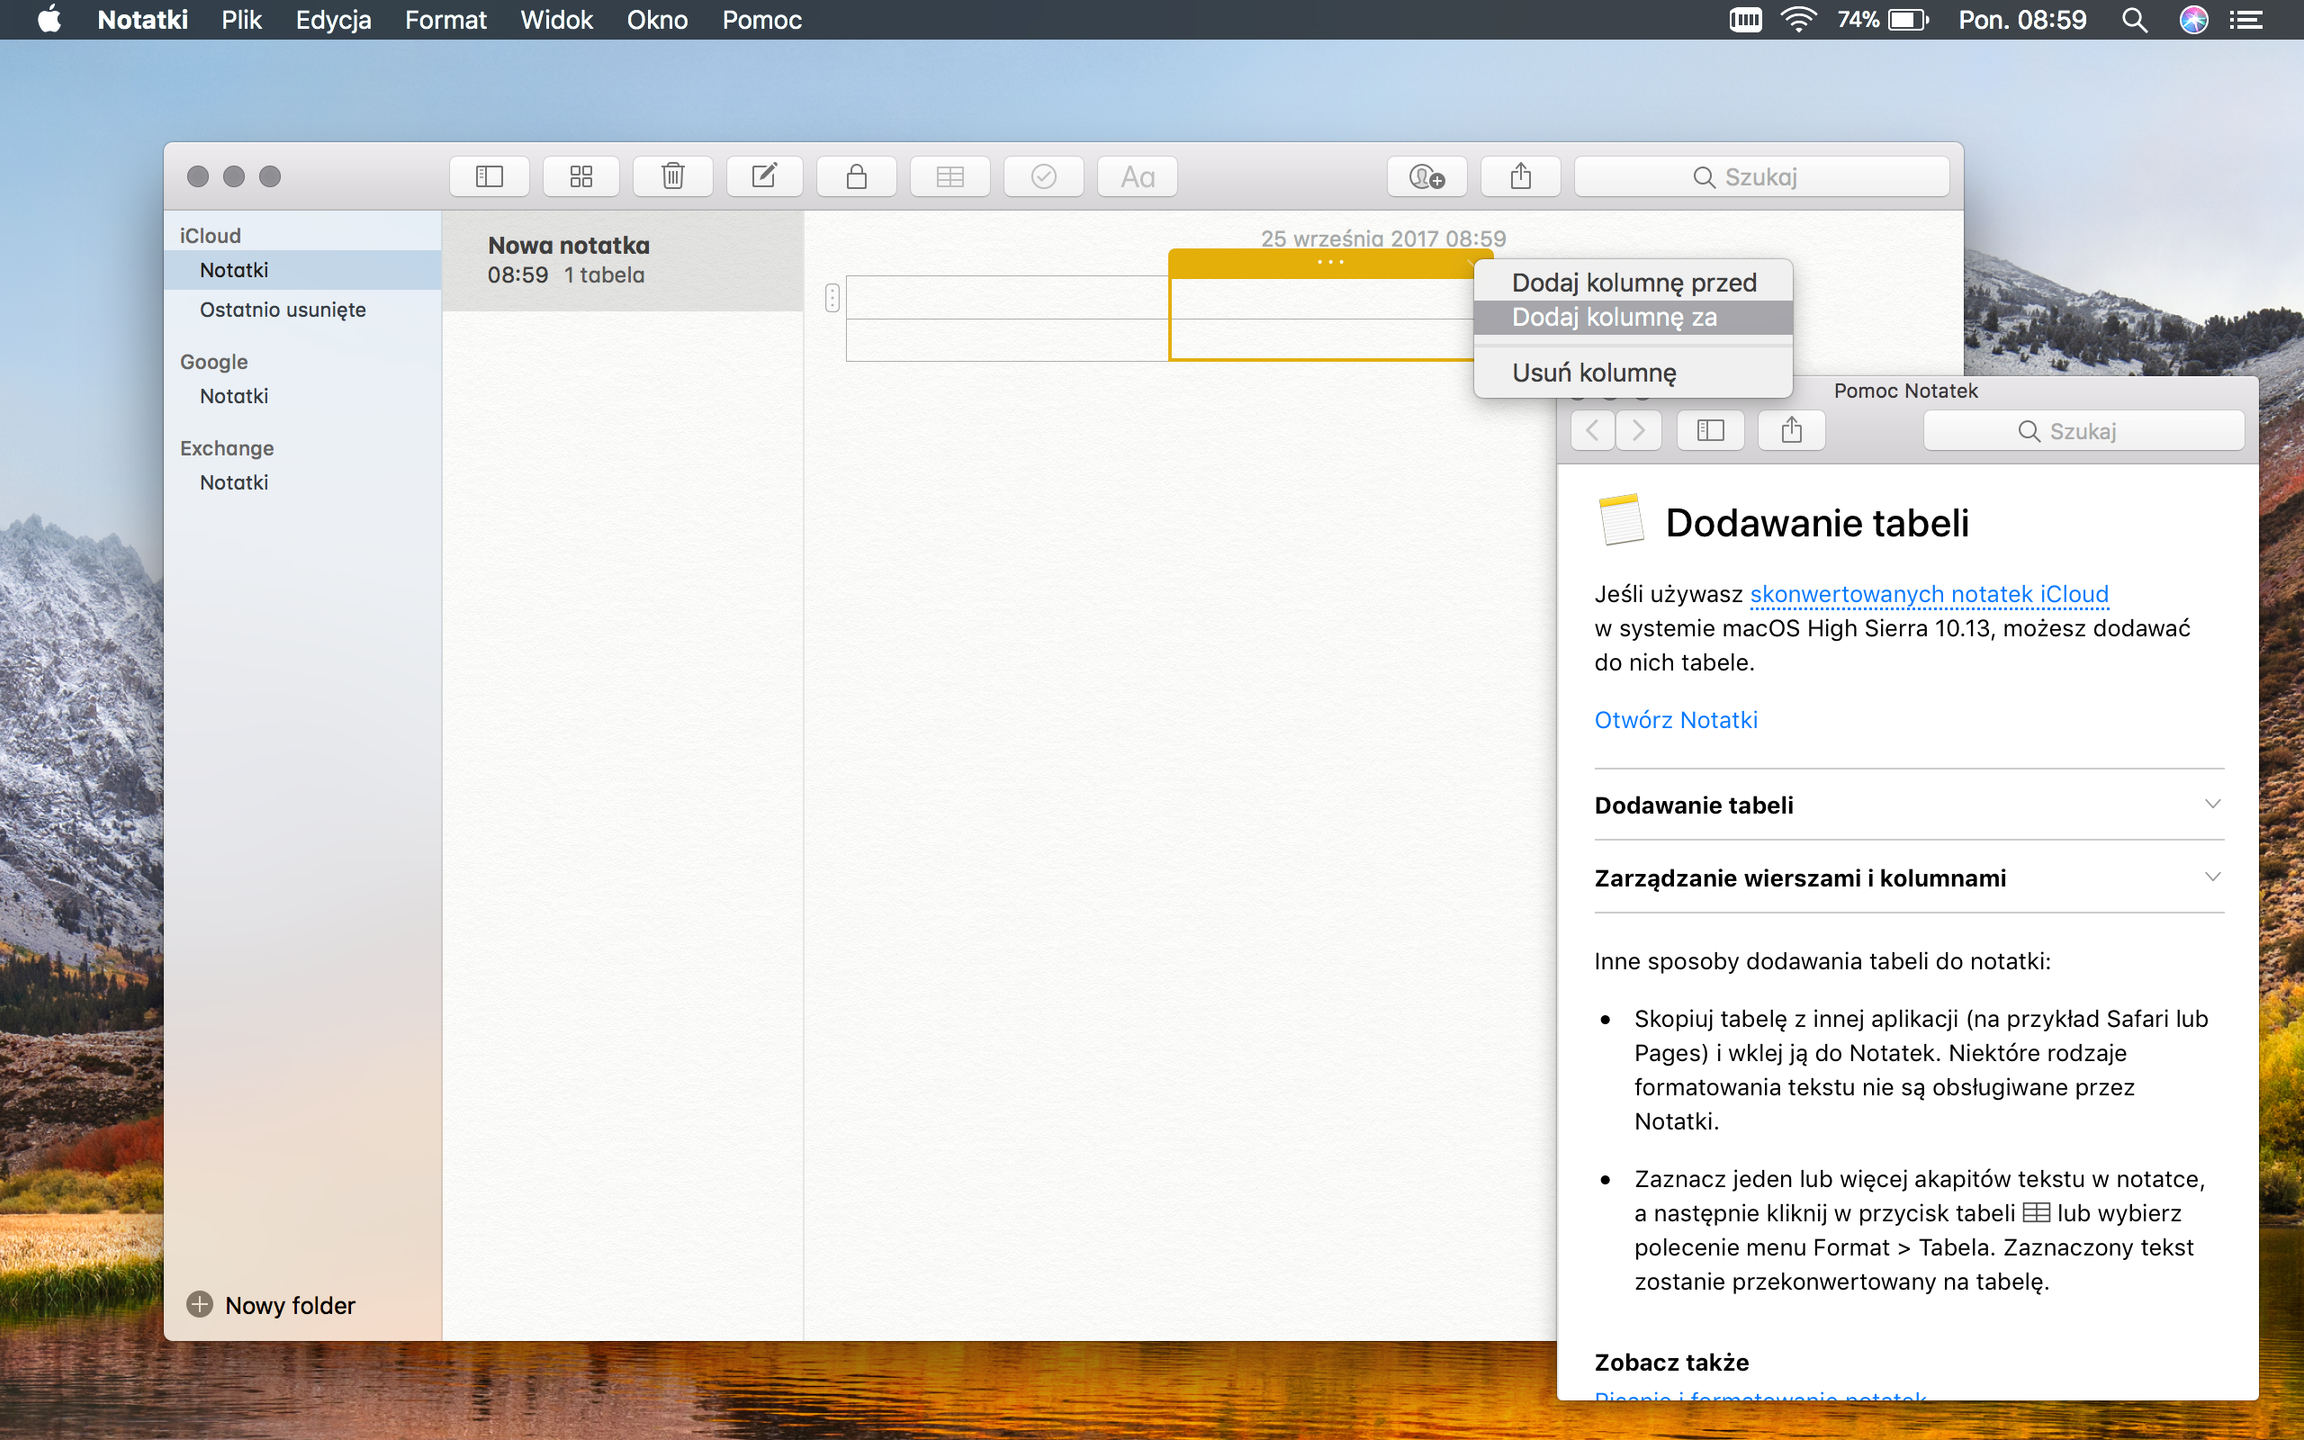Open skonwertowanych notatek iCloud link
The height and width of the screenshot is (1440, 2304).
coord(1928,594)
